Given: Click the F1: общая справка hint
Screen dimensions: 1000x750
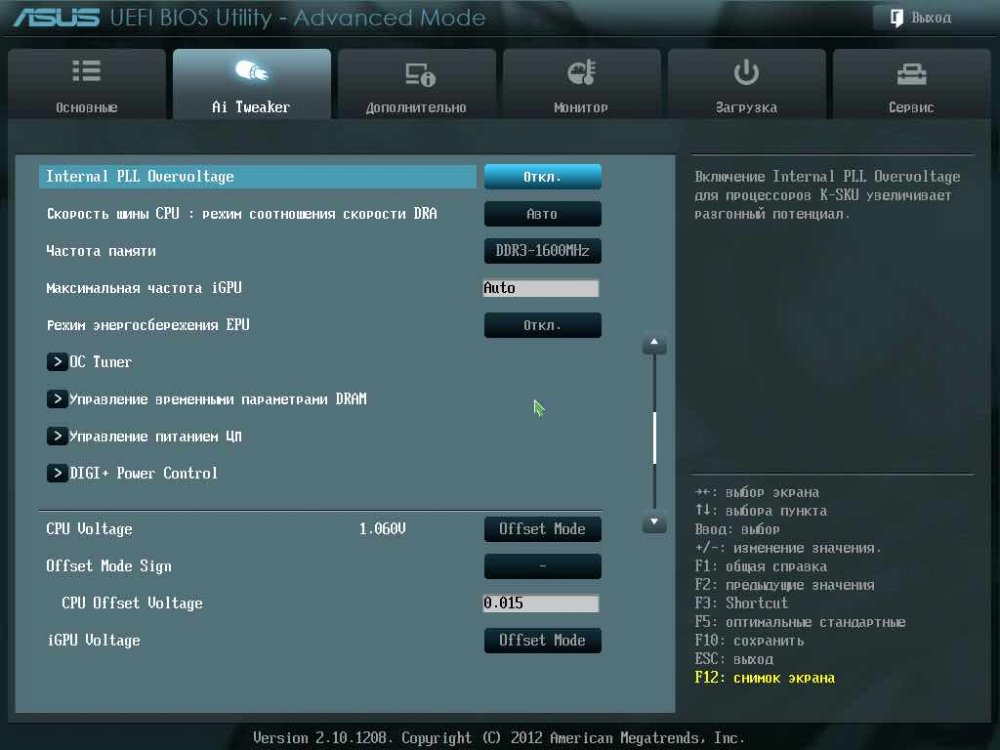Looking at the screenshot, I should pos(760,566).
